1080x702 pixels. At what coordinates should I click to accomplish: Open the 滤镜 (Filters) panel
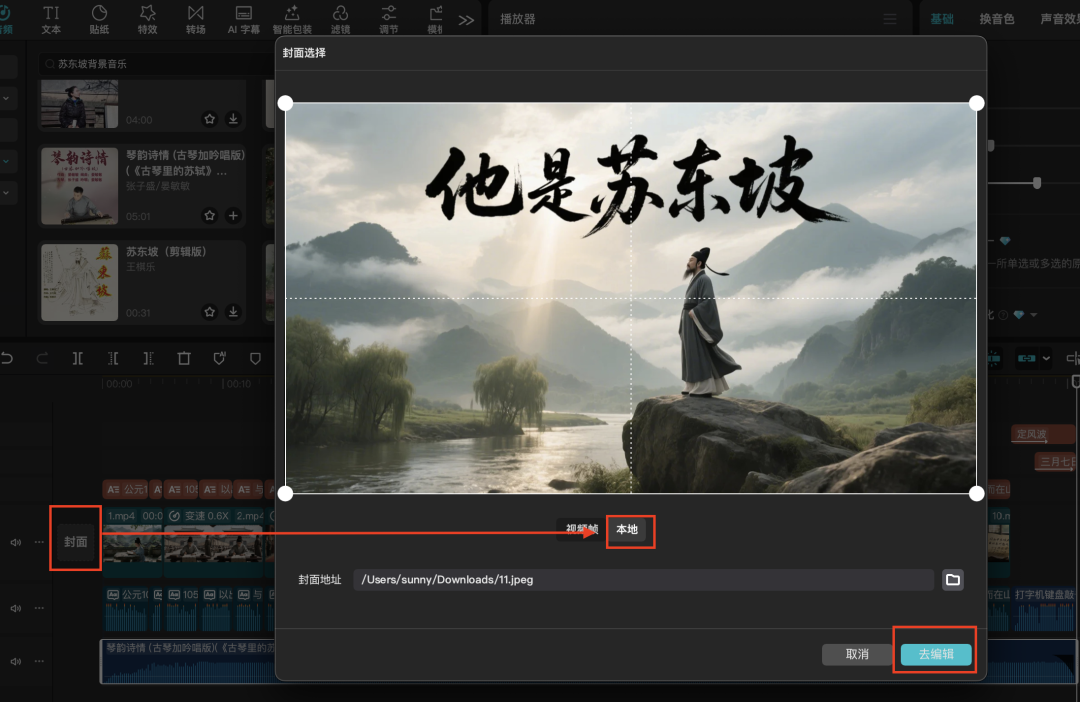pyautogui.click(x=340, y=19)
